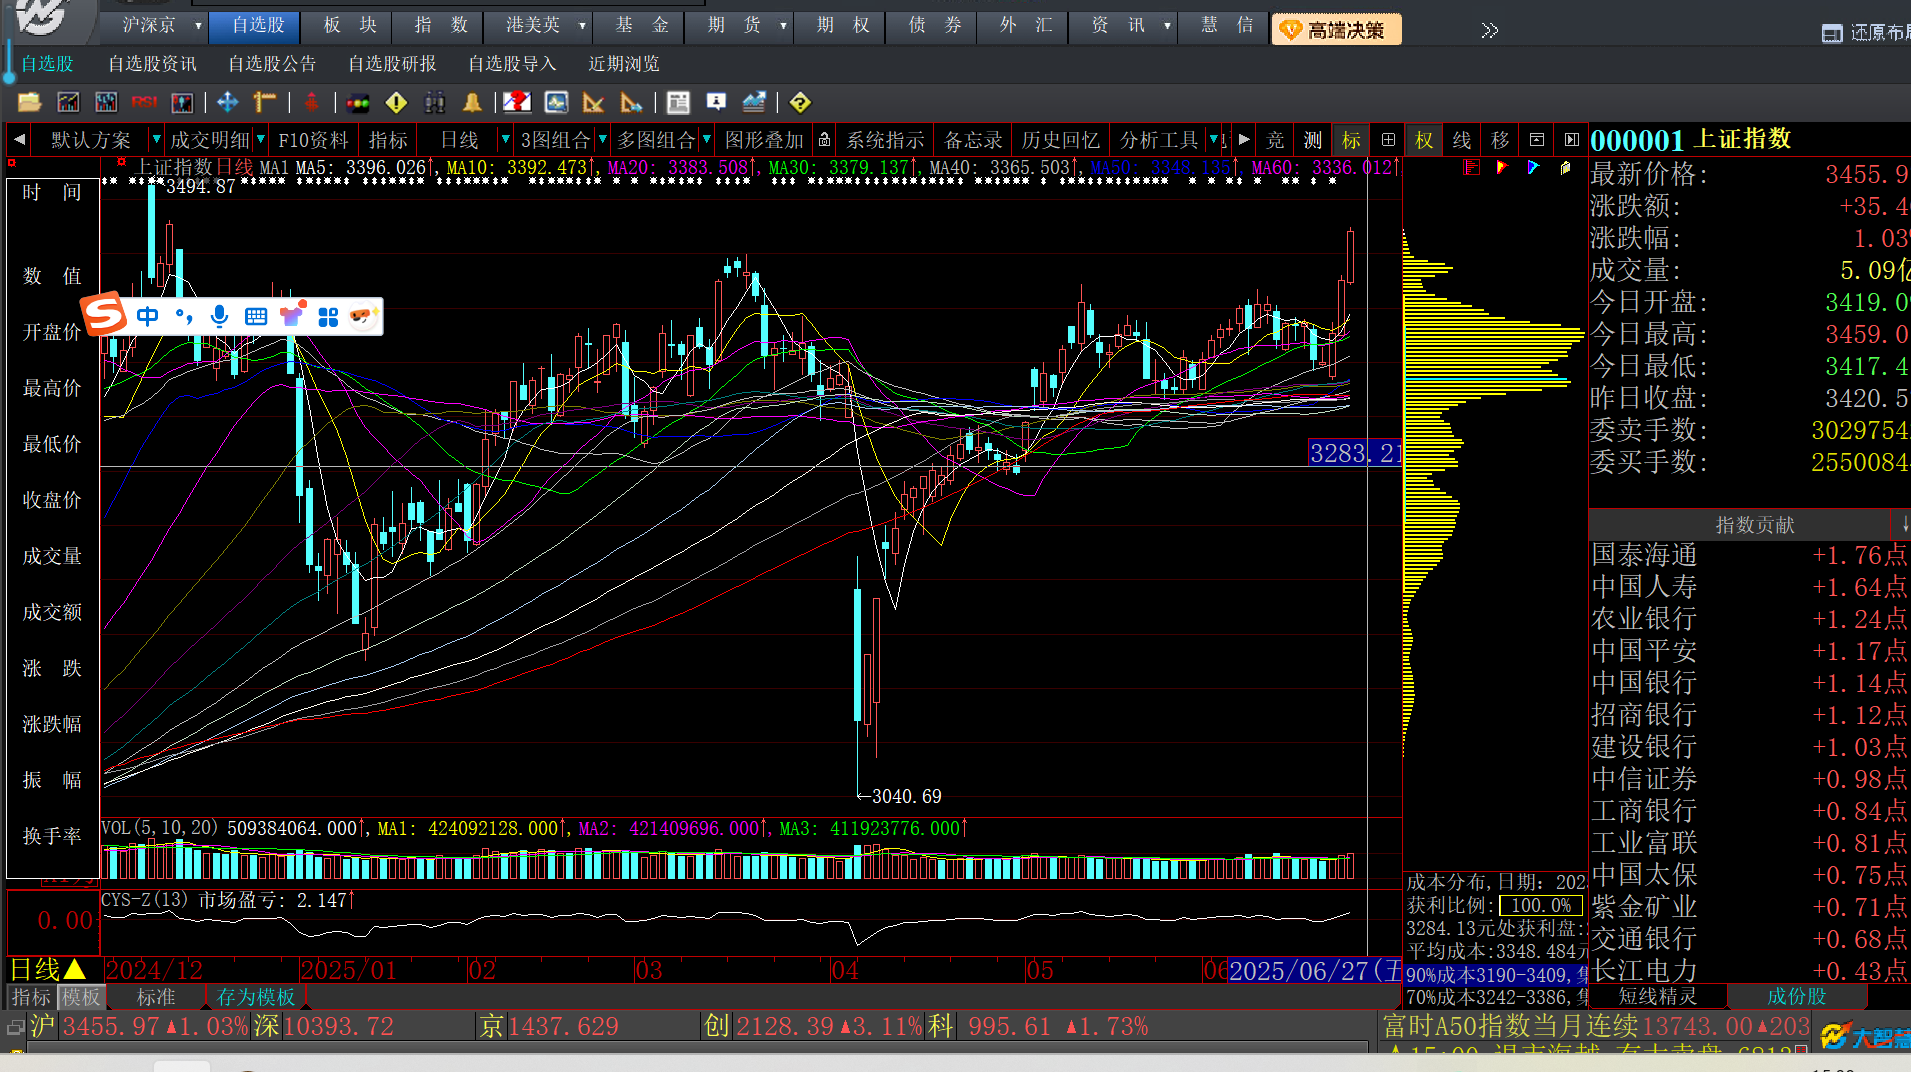
Task: Open the binoculars search tool
Action: pos(434,102)
